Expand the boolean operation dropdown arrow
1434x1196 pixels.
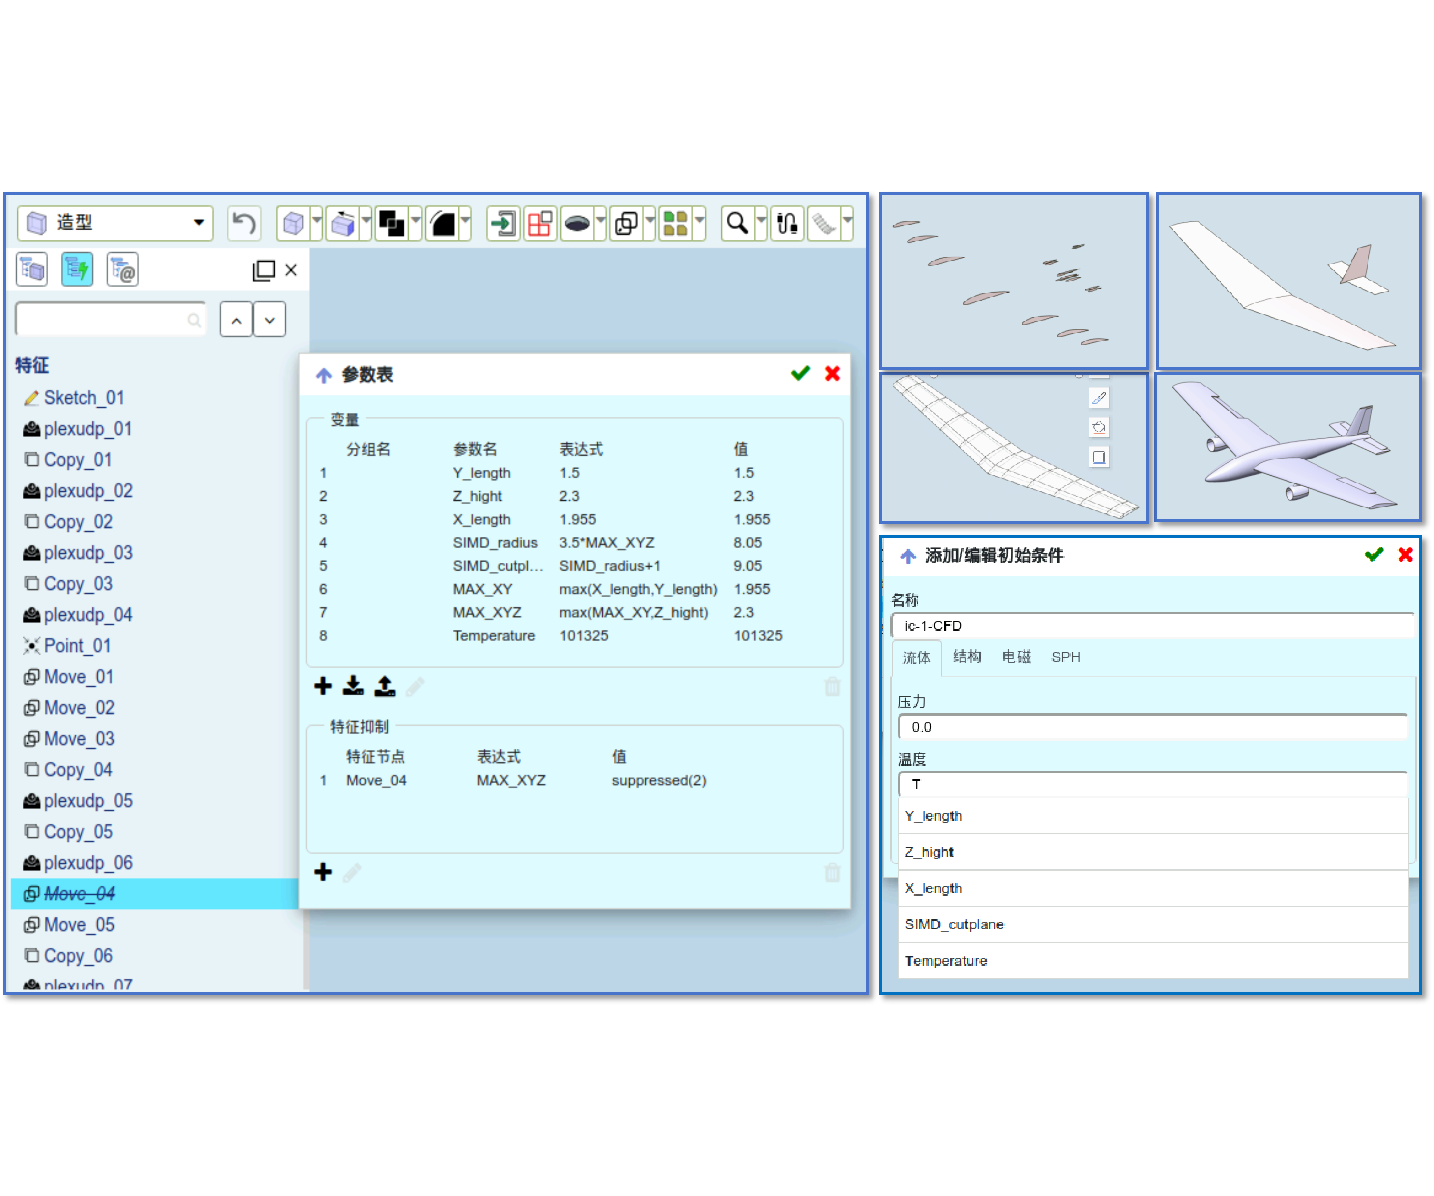415,223
